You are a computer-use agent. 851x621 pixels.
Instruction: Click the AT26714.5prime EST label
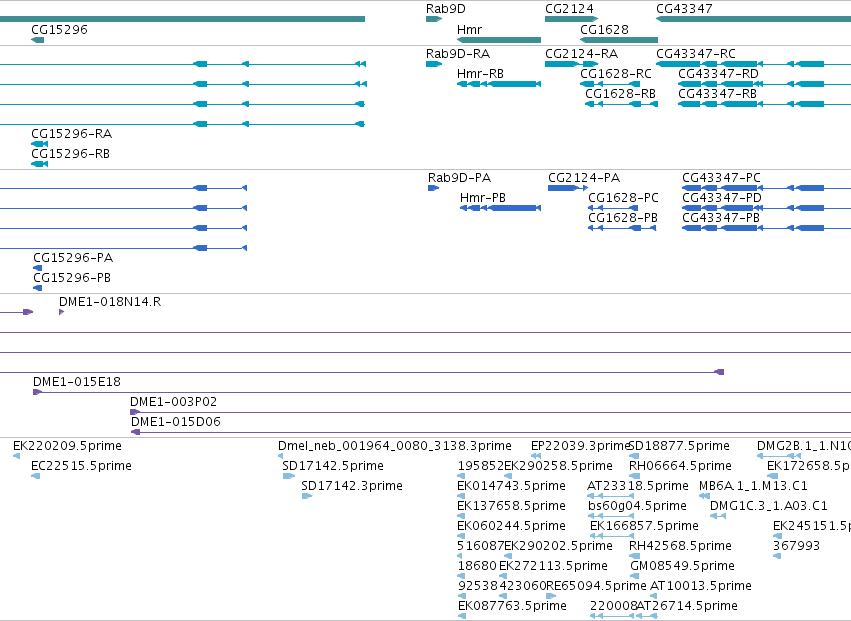point(687,606)
